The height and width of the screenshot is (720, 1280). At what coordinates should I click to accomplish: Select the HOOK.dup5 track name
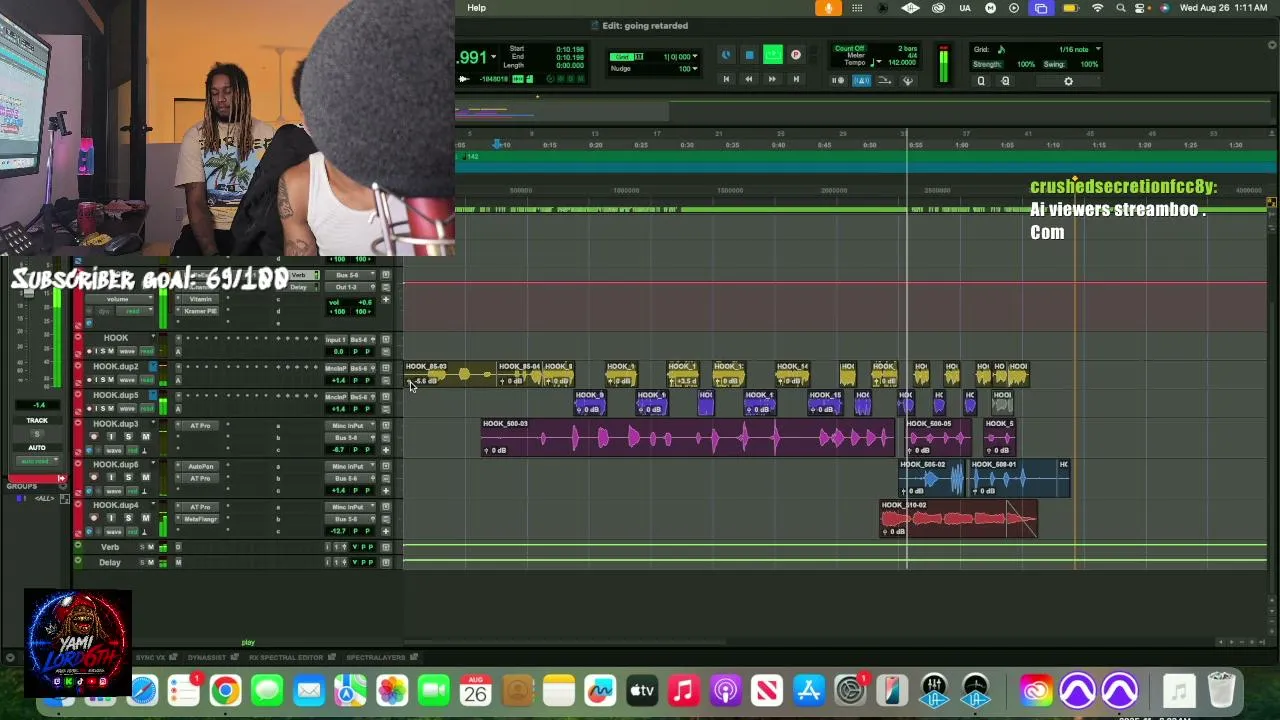pos(116,395)
